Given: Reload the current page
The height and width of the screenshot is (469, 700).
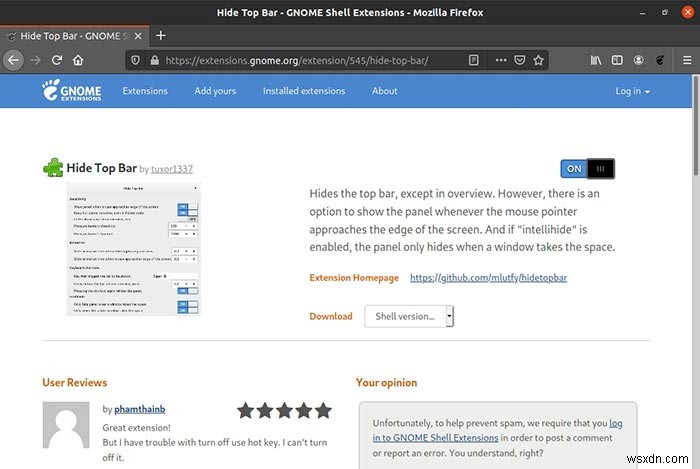Looking at the screenshot, I should click(x=57, y=60).
